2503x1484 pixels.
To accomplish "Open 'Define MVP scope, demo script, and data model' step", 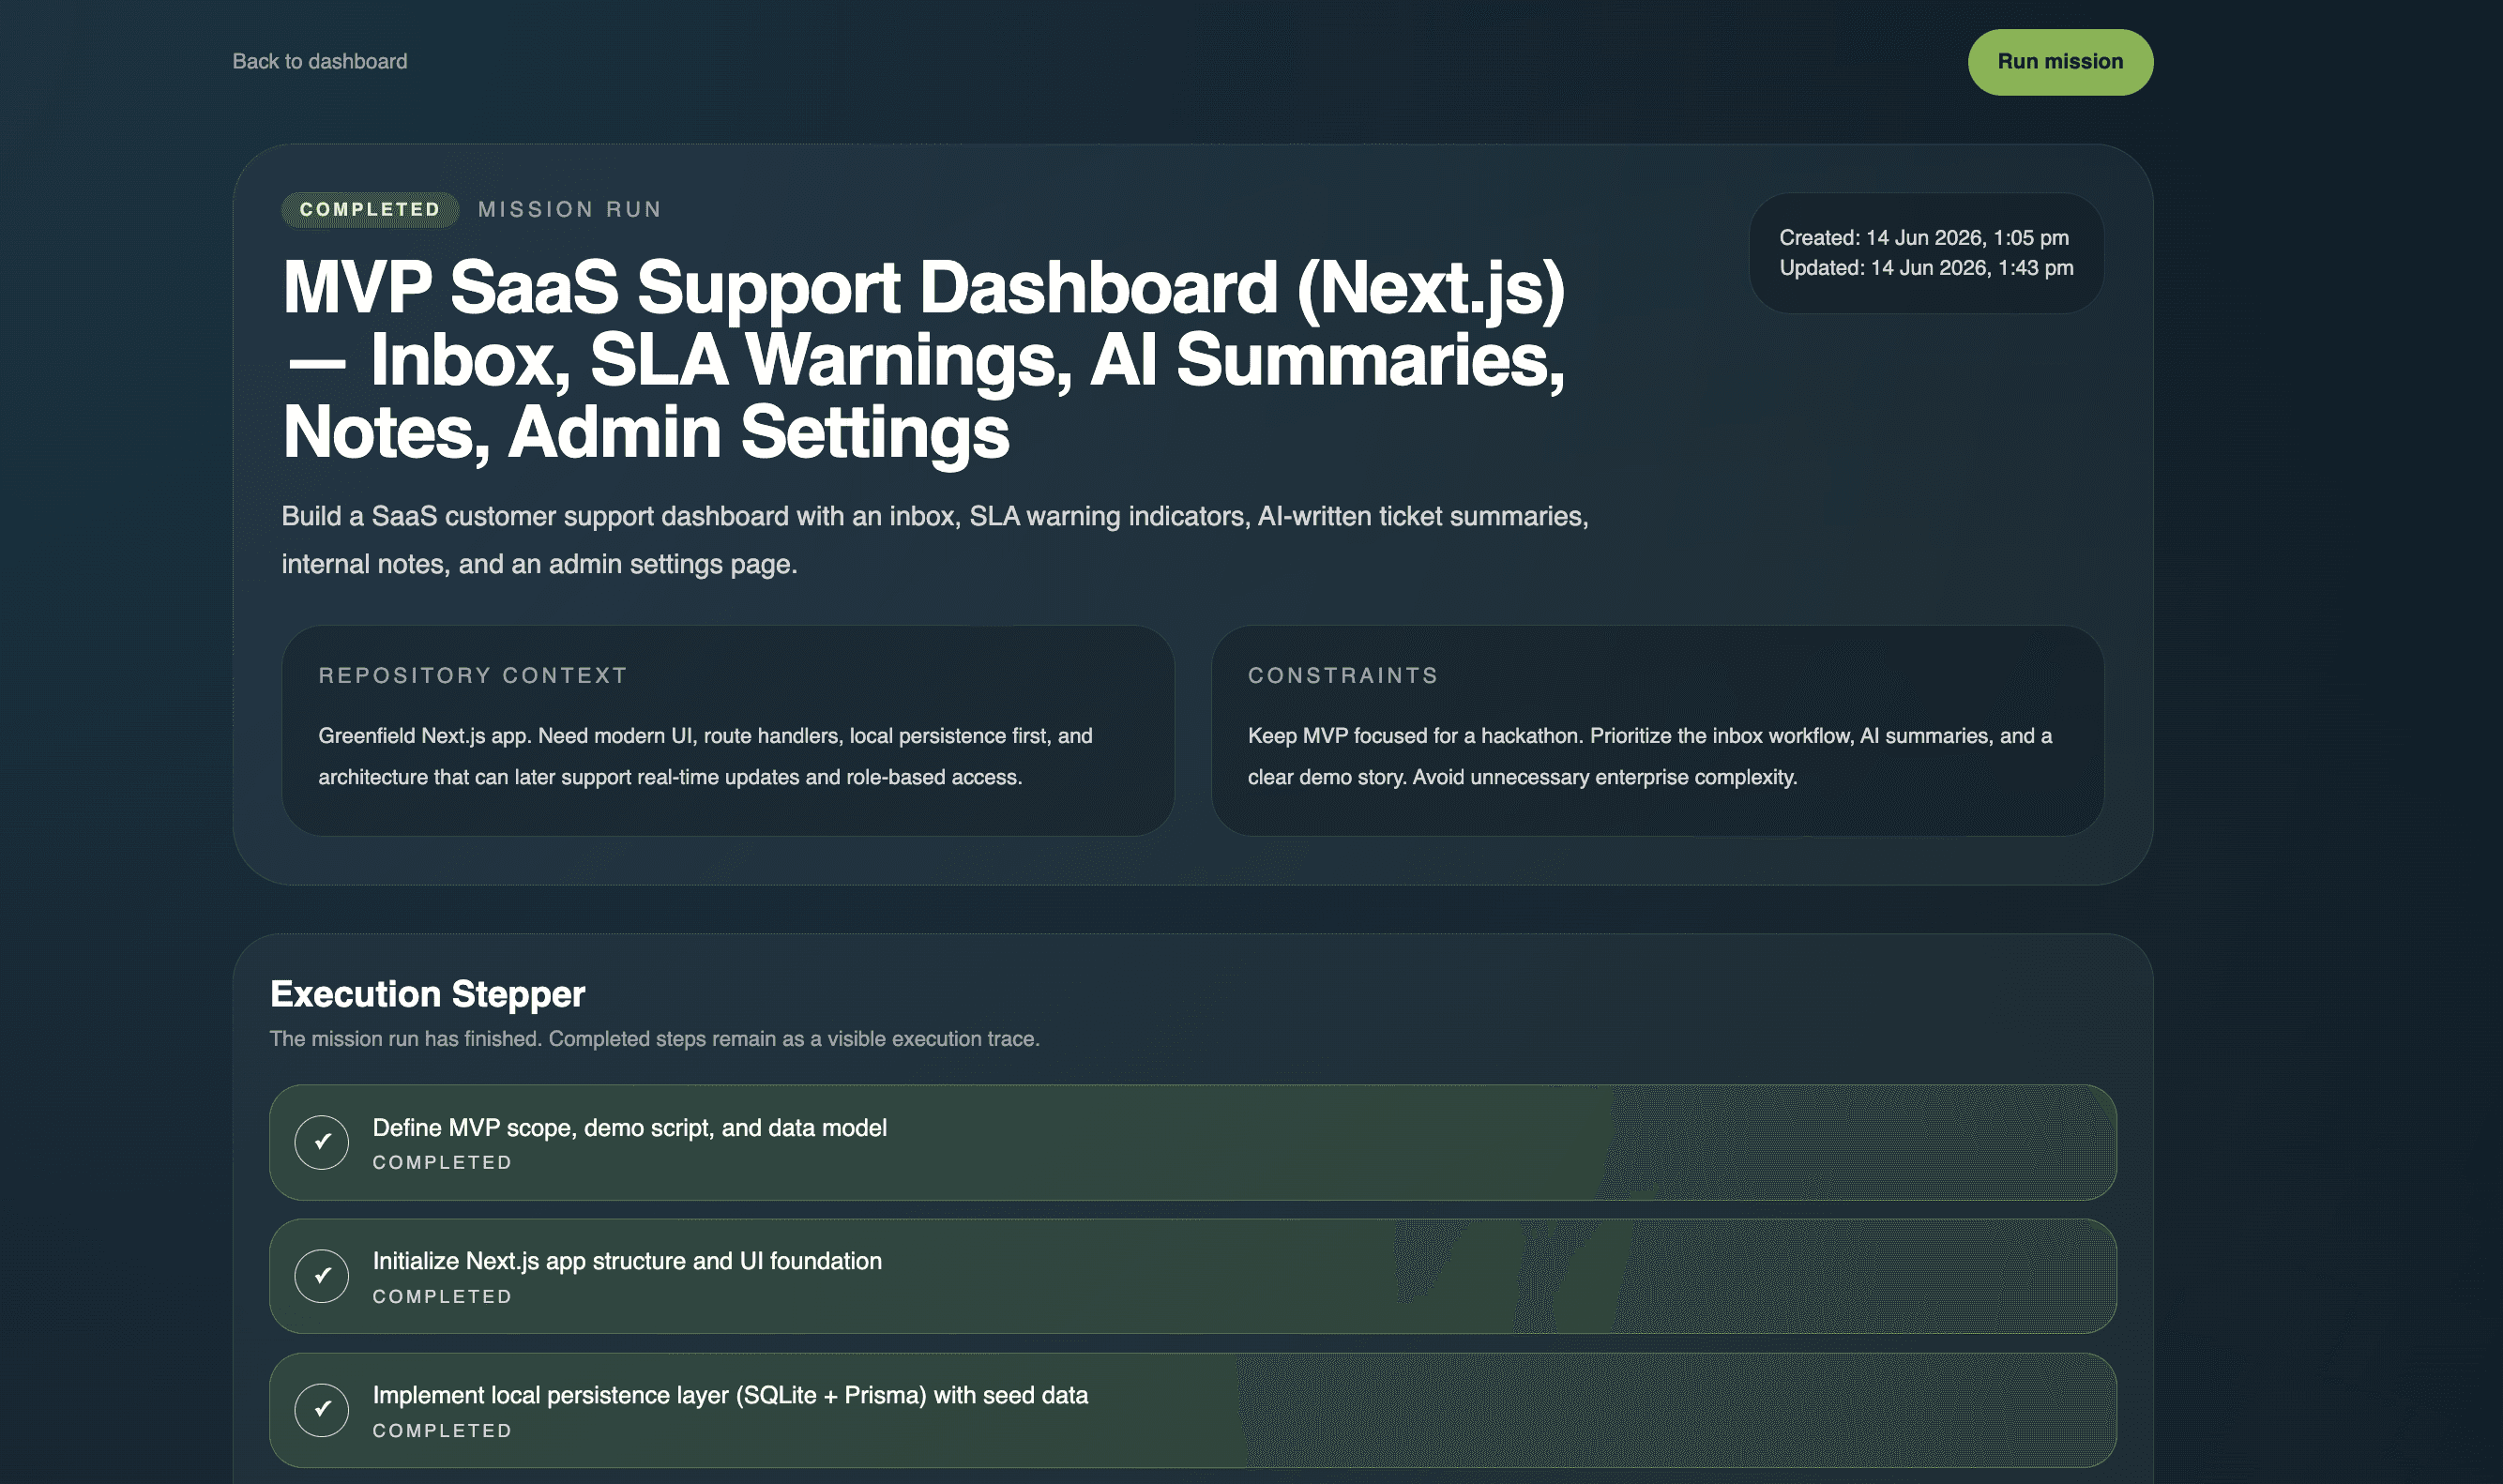I will tap(1192, 1142).
